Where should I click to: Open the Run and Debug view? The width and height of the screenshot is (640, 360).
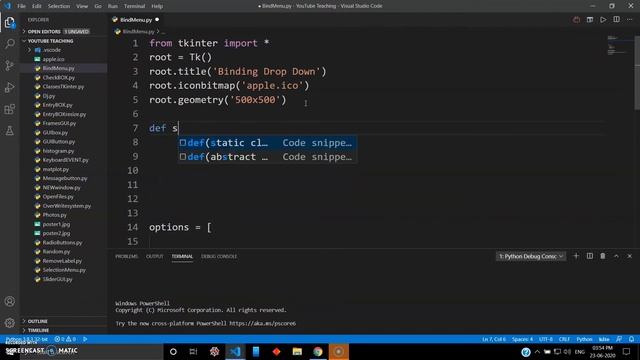[x=9, y=87]
